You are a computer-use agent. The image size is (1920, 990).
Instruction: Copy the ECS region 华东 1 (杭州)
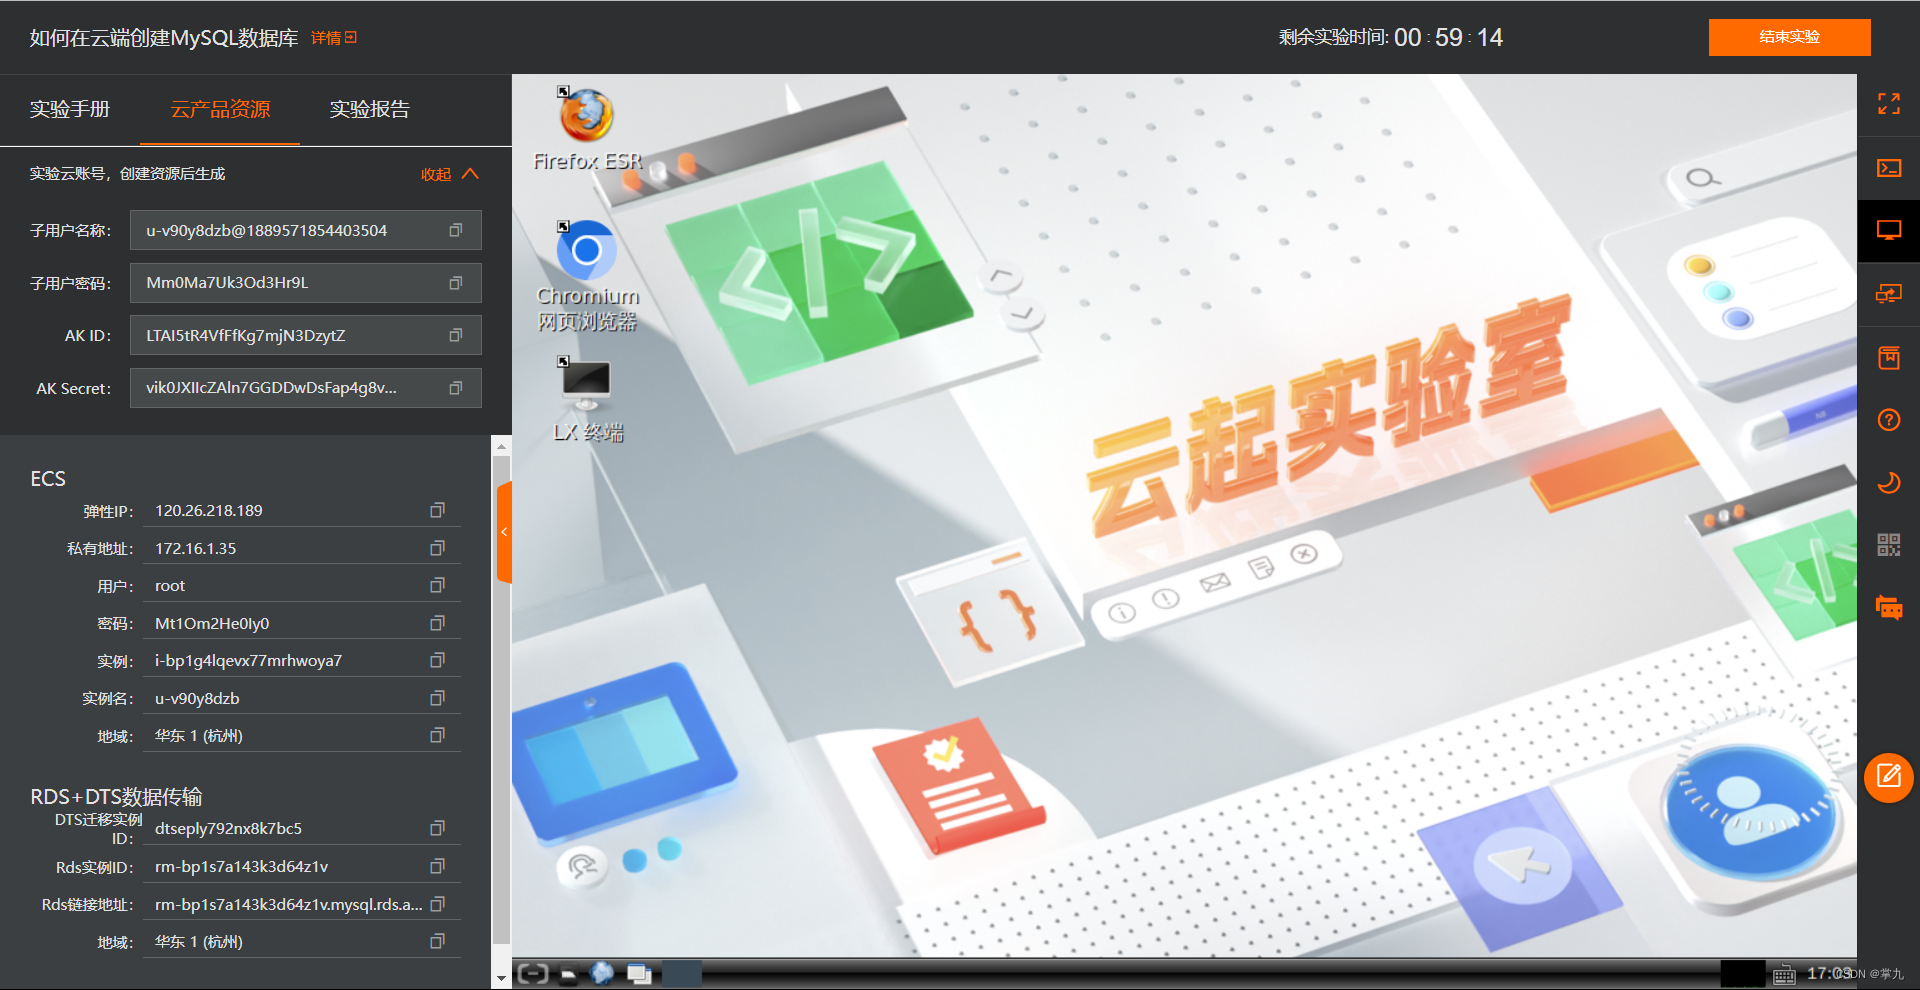437,735
